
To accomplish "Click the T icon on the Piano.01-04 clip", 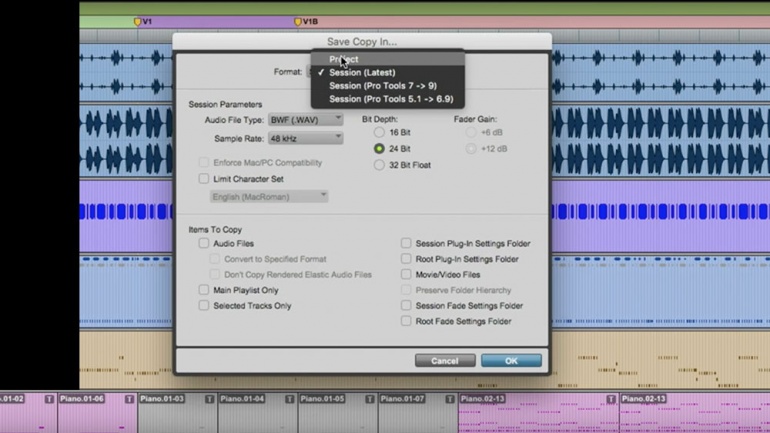I will (x=289, y=399).
